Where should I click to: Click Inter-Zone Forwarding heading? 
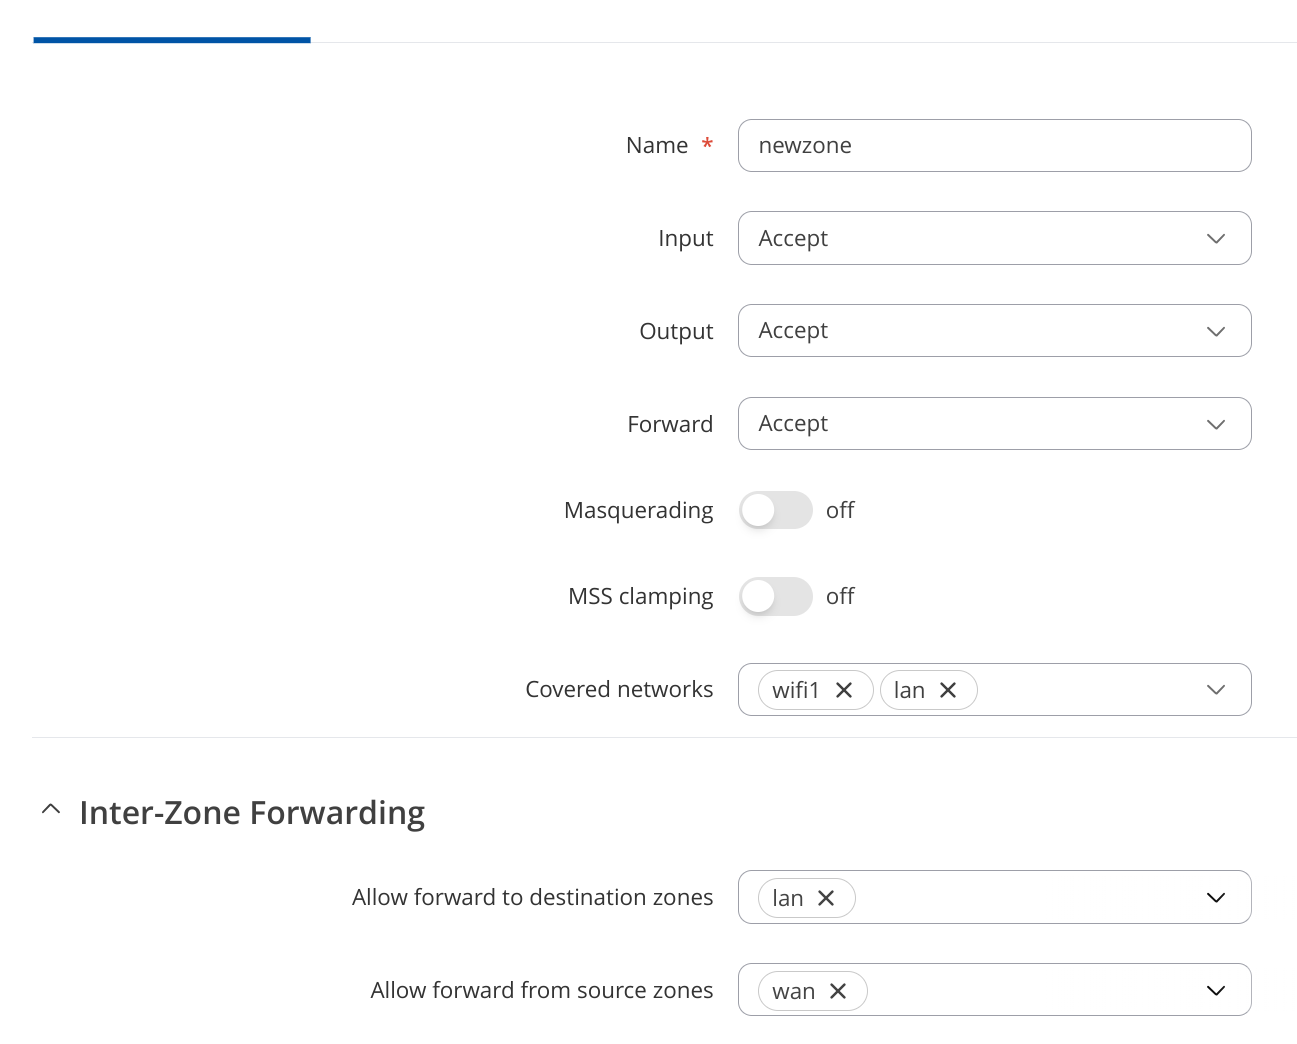click(252, 813)
